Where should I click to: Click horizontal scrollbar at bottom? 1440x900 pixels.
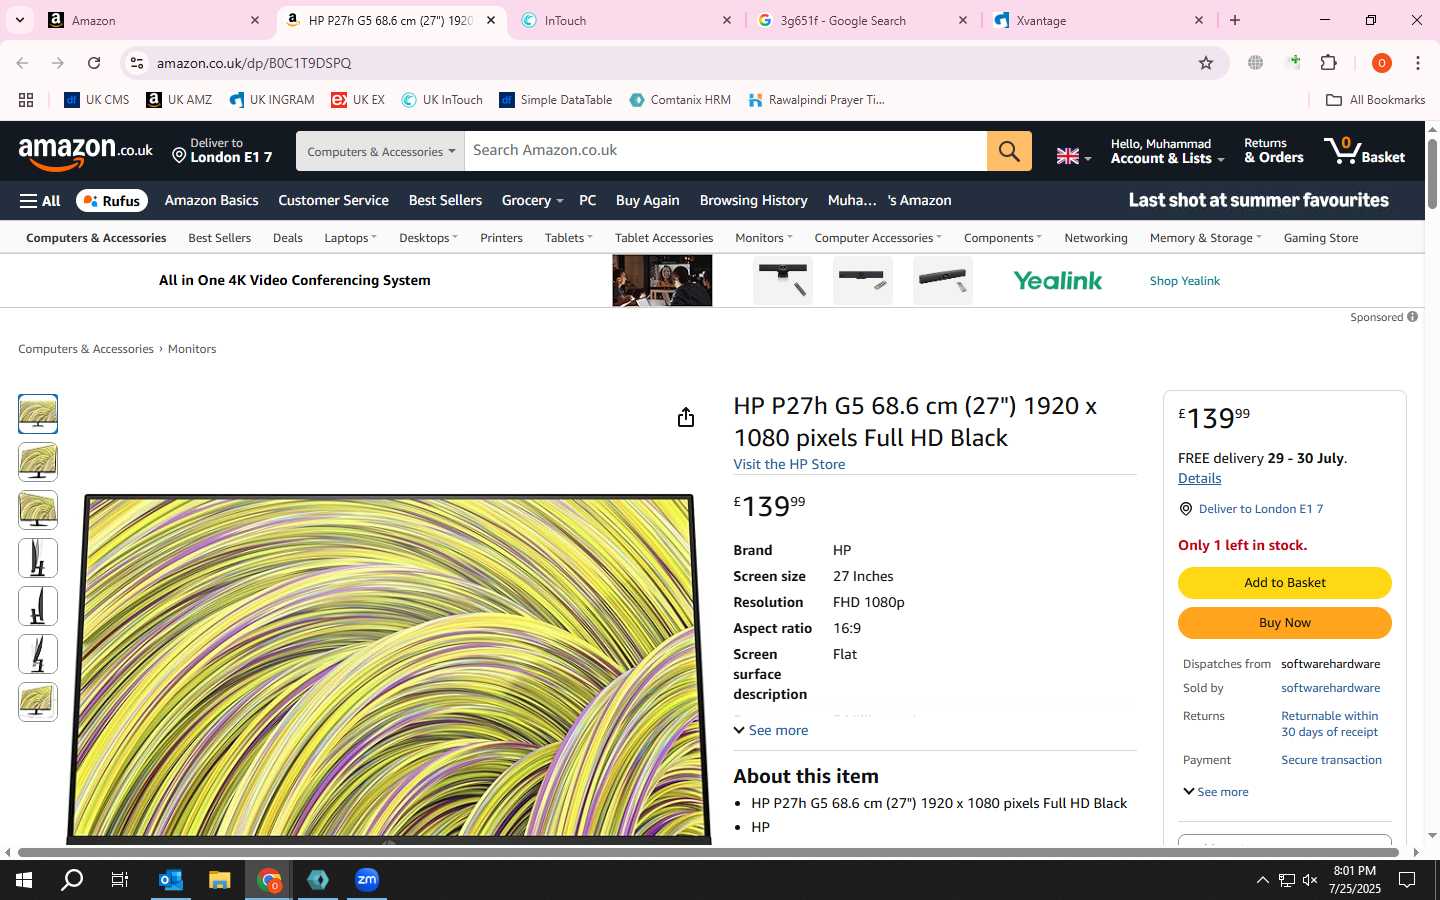click(708, 853)
